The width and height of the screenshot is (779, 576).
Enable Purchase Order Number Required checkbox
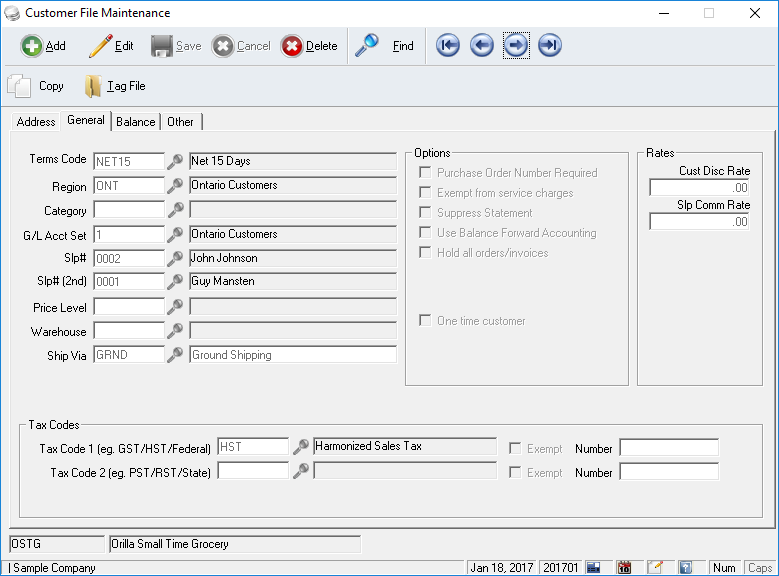click(425, 173)
